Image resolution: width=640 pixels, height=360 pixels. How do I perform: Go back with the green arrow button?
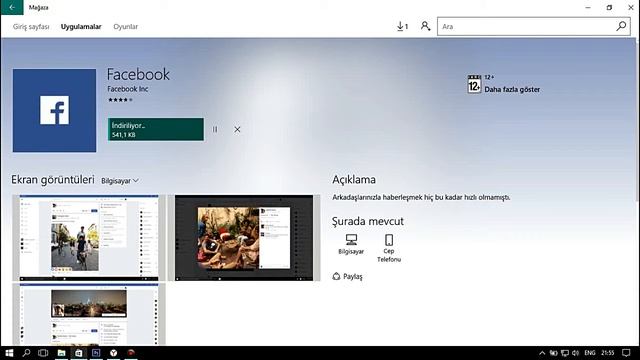(12, 7)
